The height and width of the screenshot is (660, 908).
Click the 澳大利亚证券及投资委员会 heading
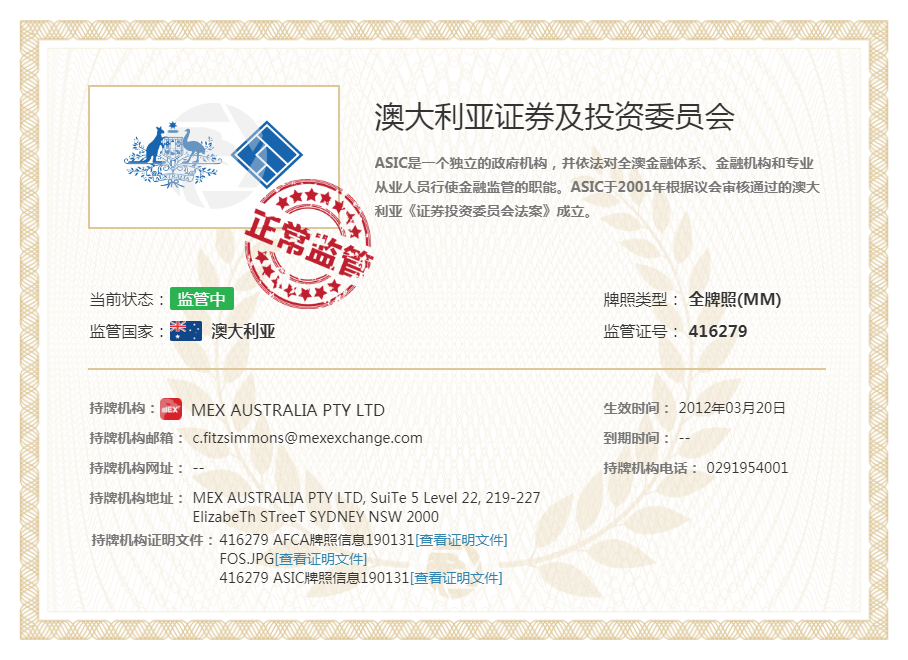pos(554,117)
